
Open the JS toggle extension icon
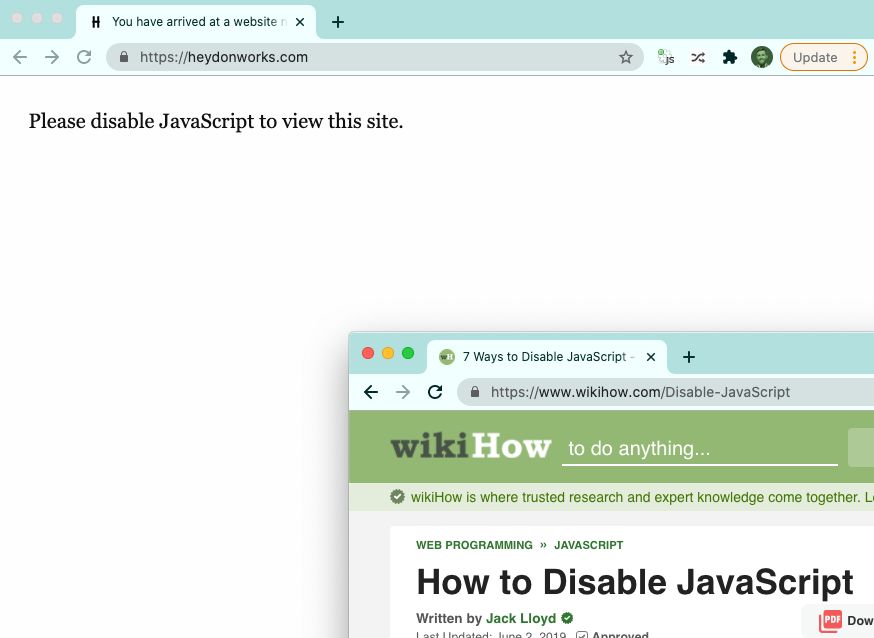666,57
